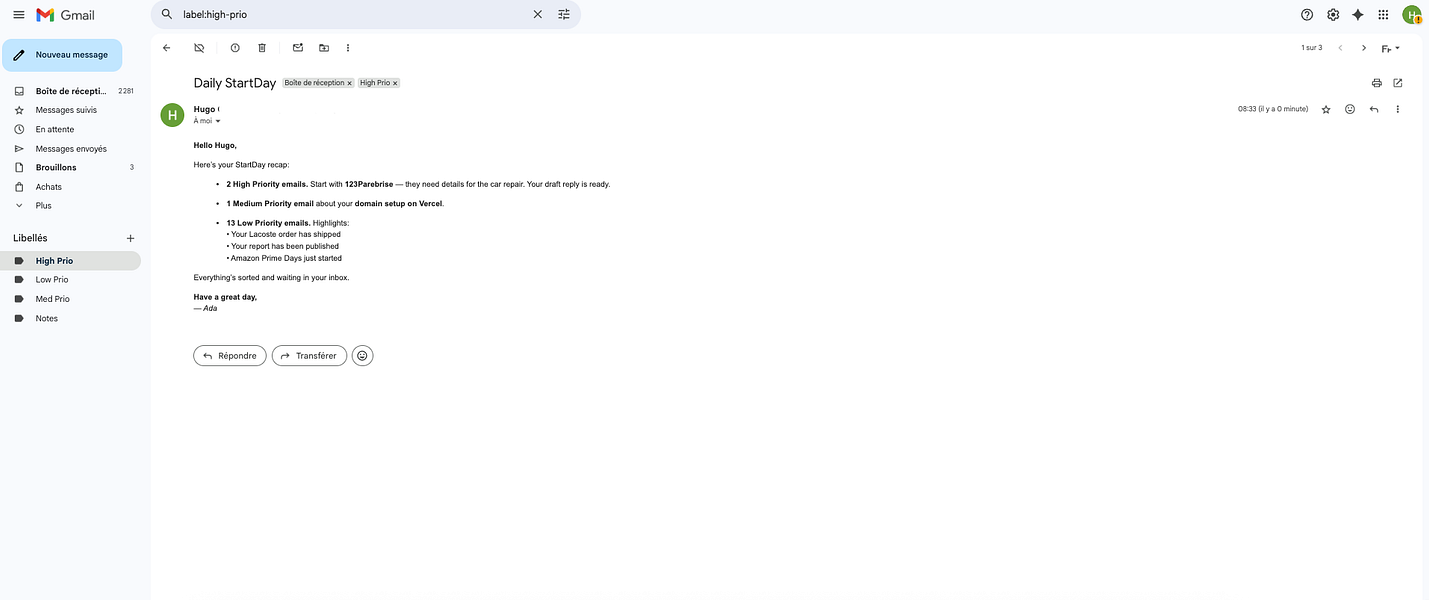Go to the newer message arrow

[x=1340, y=48]
